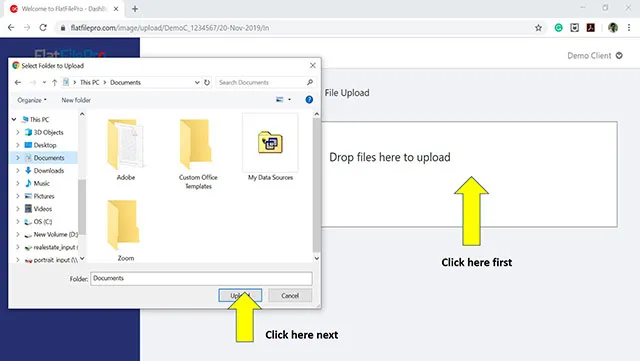Create a New folder

pyautogui.click(x=76, y=100)
